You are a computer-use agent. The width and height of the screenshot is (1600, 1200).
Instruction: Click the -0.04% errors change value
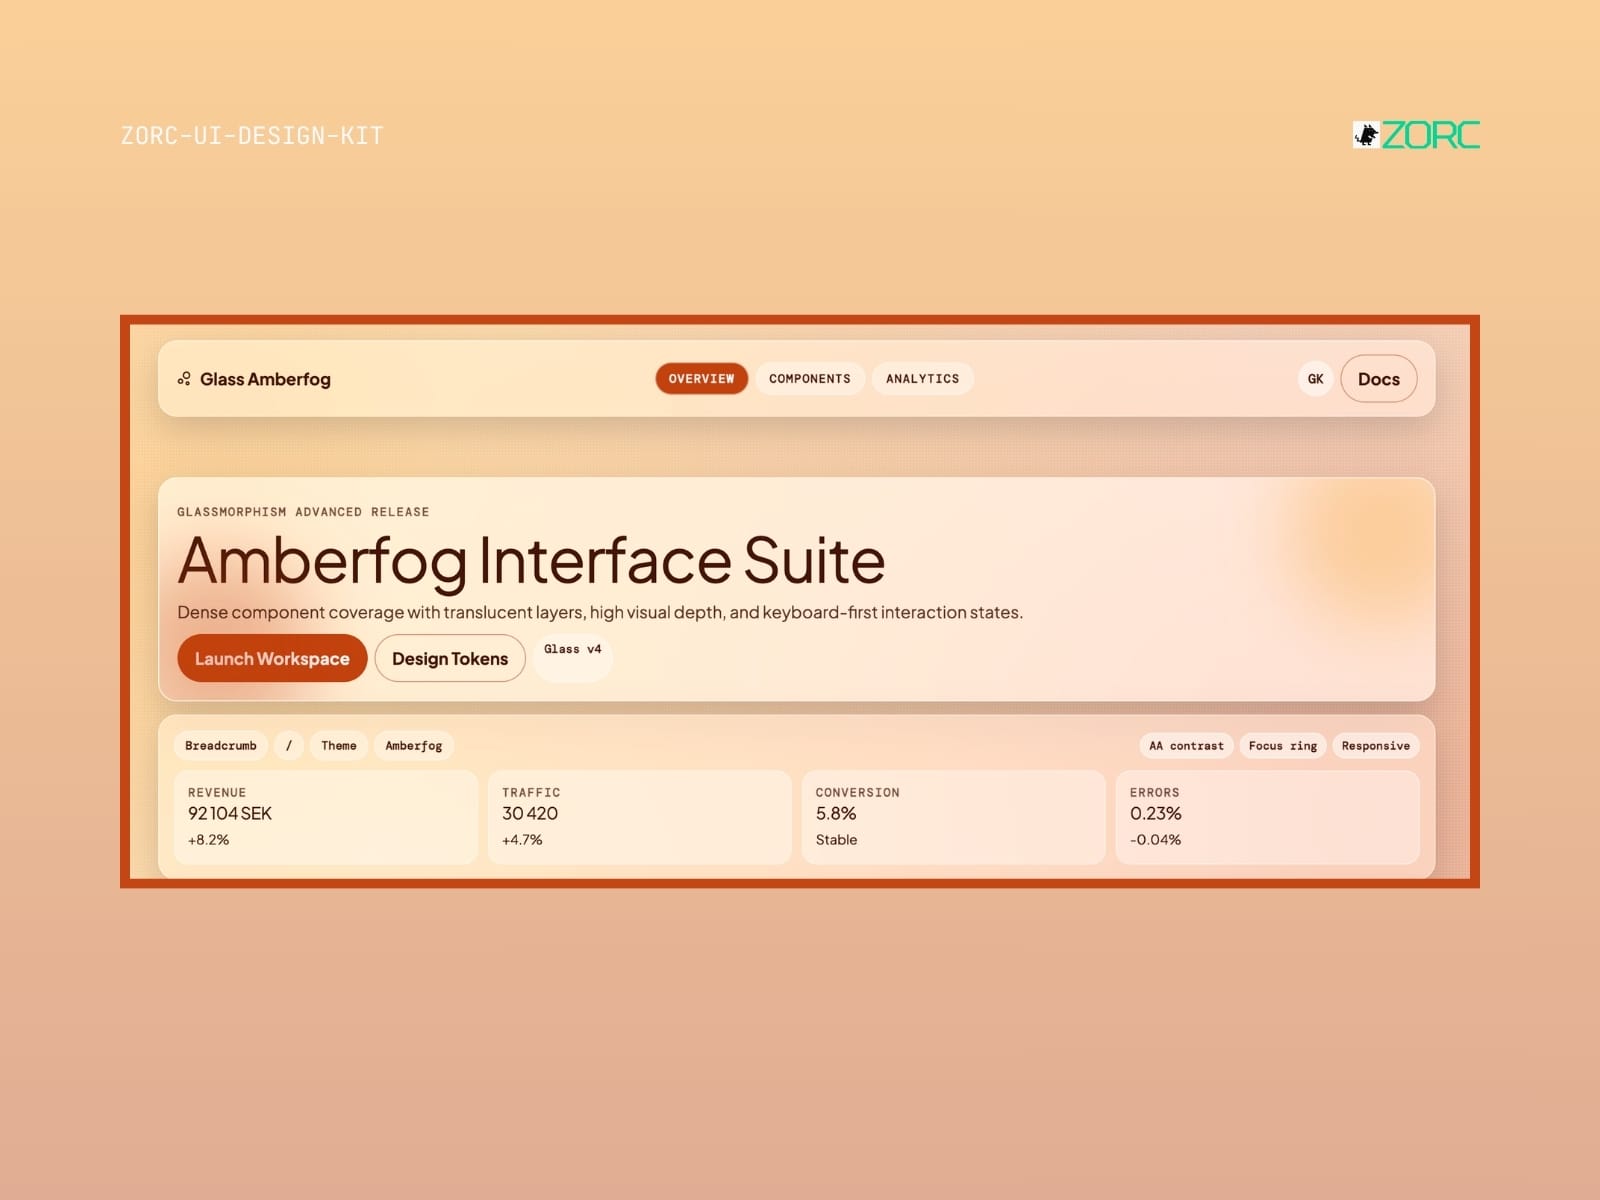point(1156,840)
